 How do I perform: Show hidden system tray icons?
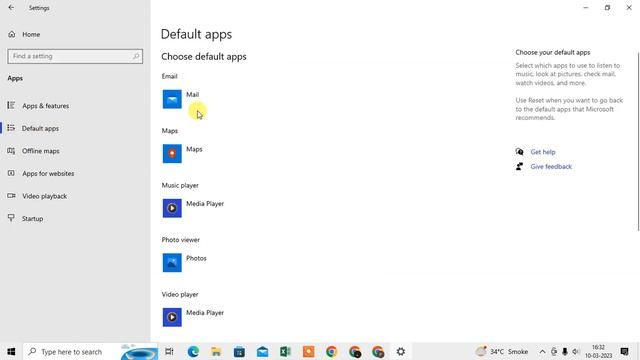coord(542,351)
